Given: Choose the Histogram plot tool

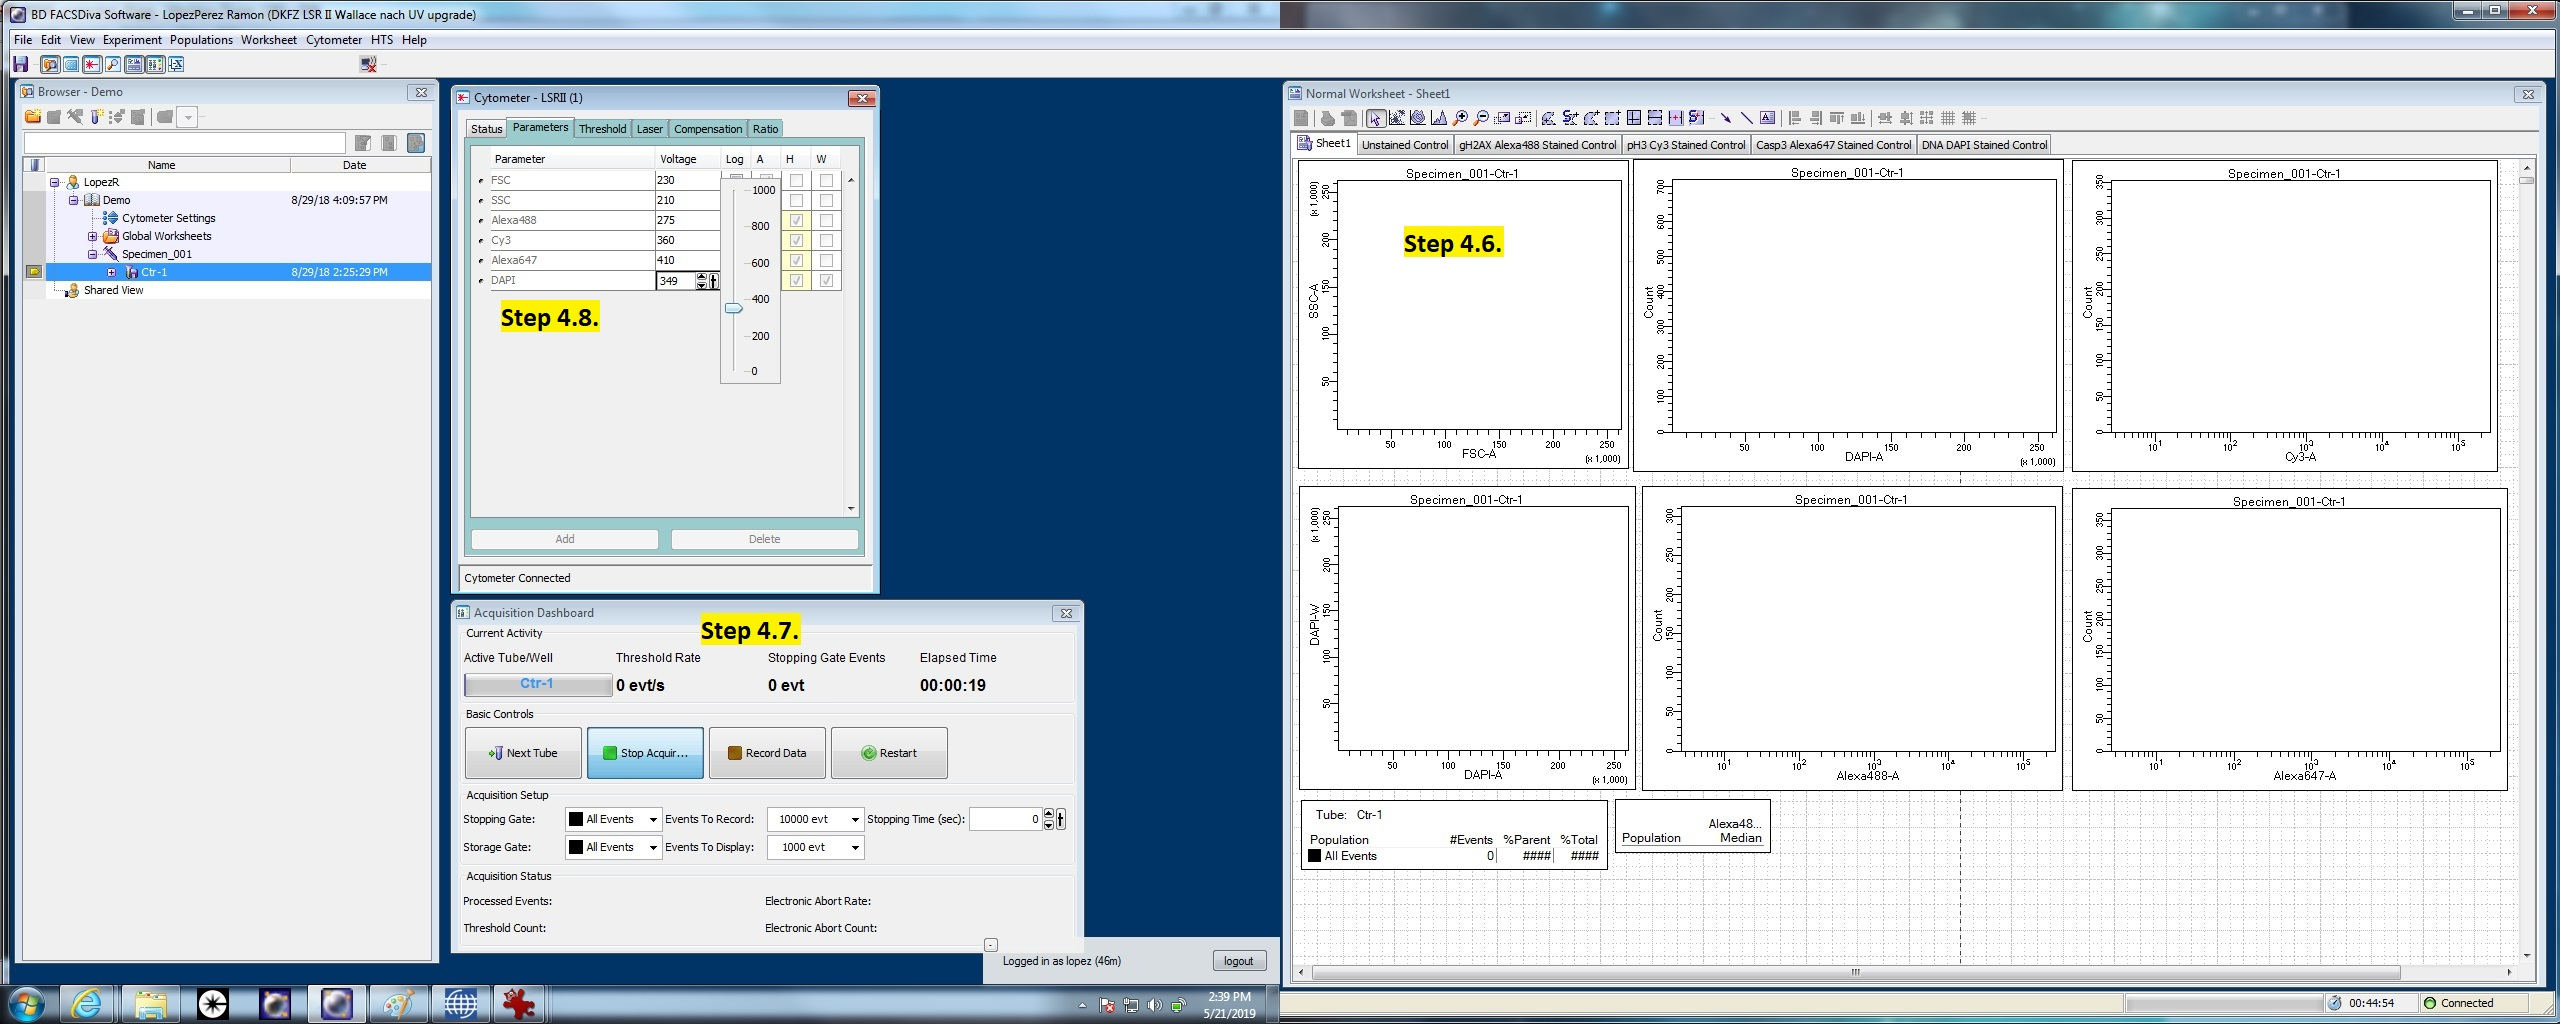Looking at the screenshot, I should click(1439, 118).
